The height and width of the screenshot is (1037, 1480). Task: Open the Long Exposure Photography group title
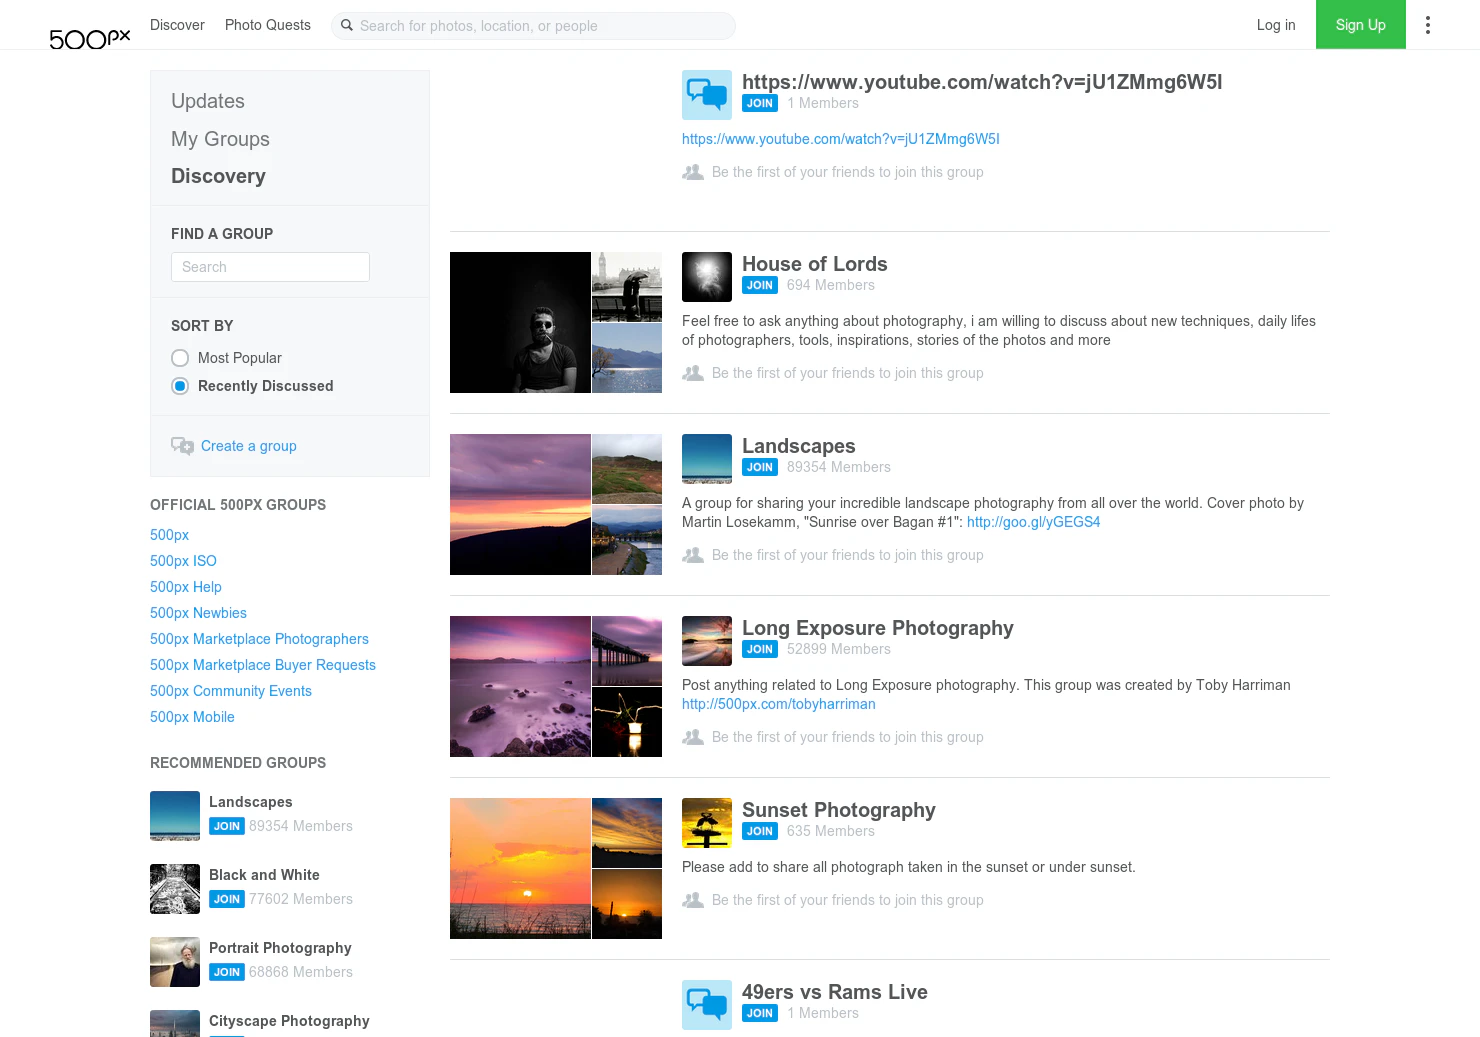(x=878, y=628)
